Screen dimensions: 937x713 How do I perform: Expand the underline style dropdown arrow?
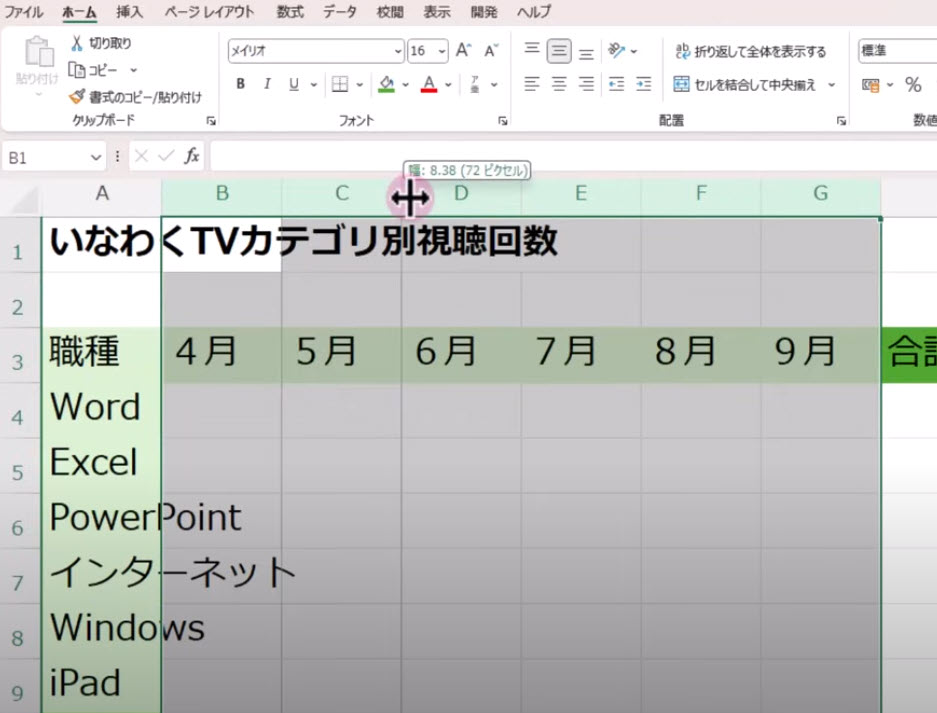click(314, 85)
